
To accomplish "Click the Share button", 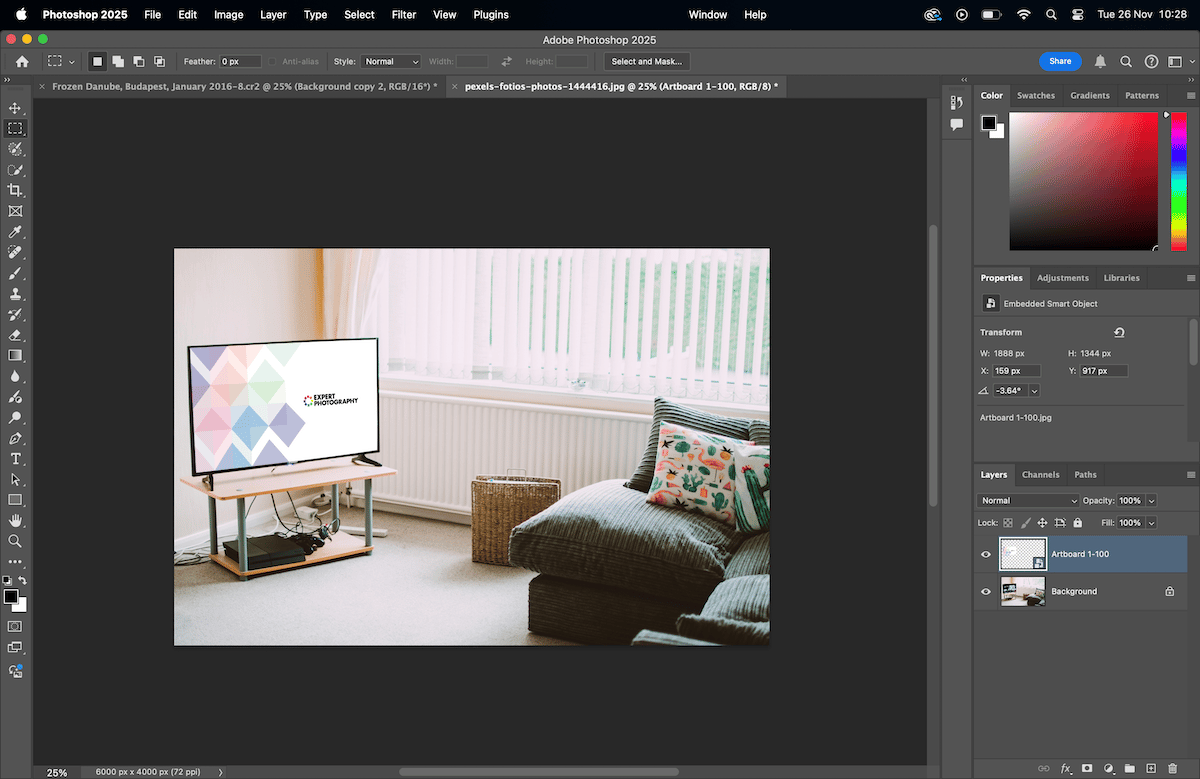I will tap(1060, 61).
